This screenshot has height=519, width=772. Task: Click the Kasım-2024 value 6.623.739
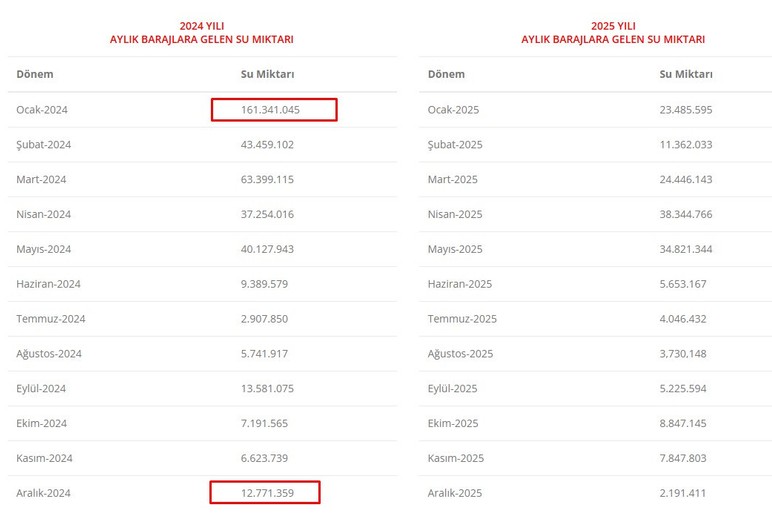pyautogui.click(x=264, y=458)
